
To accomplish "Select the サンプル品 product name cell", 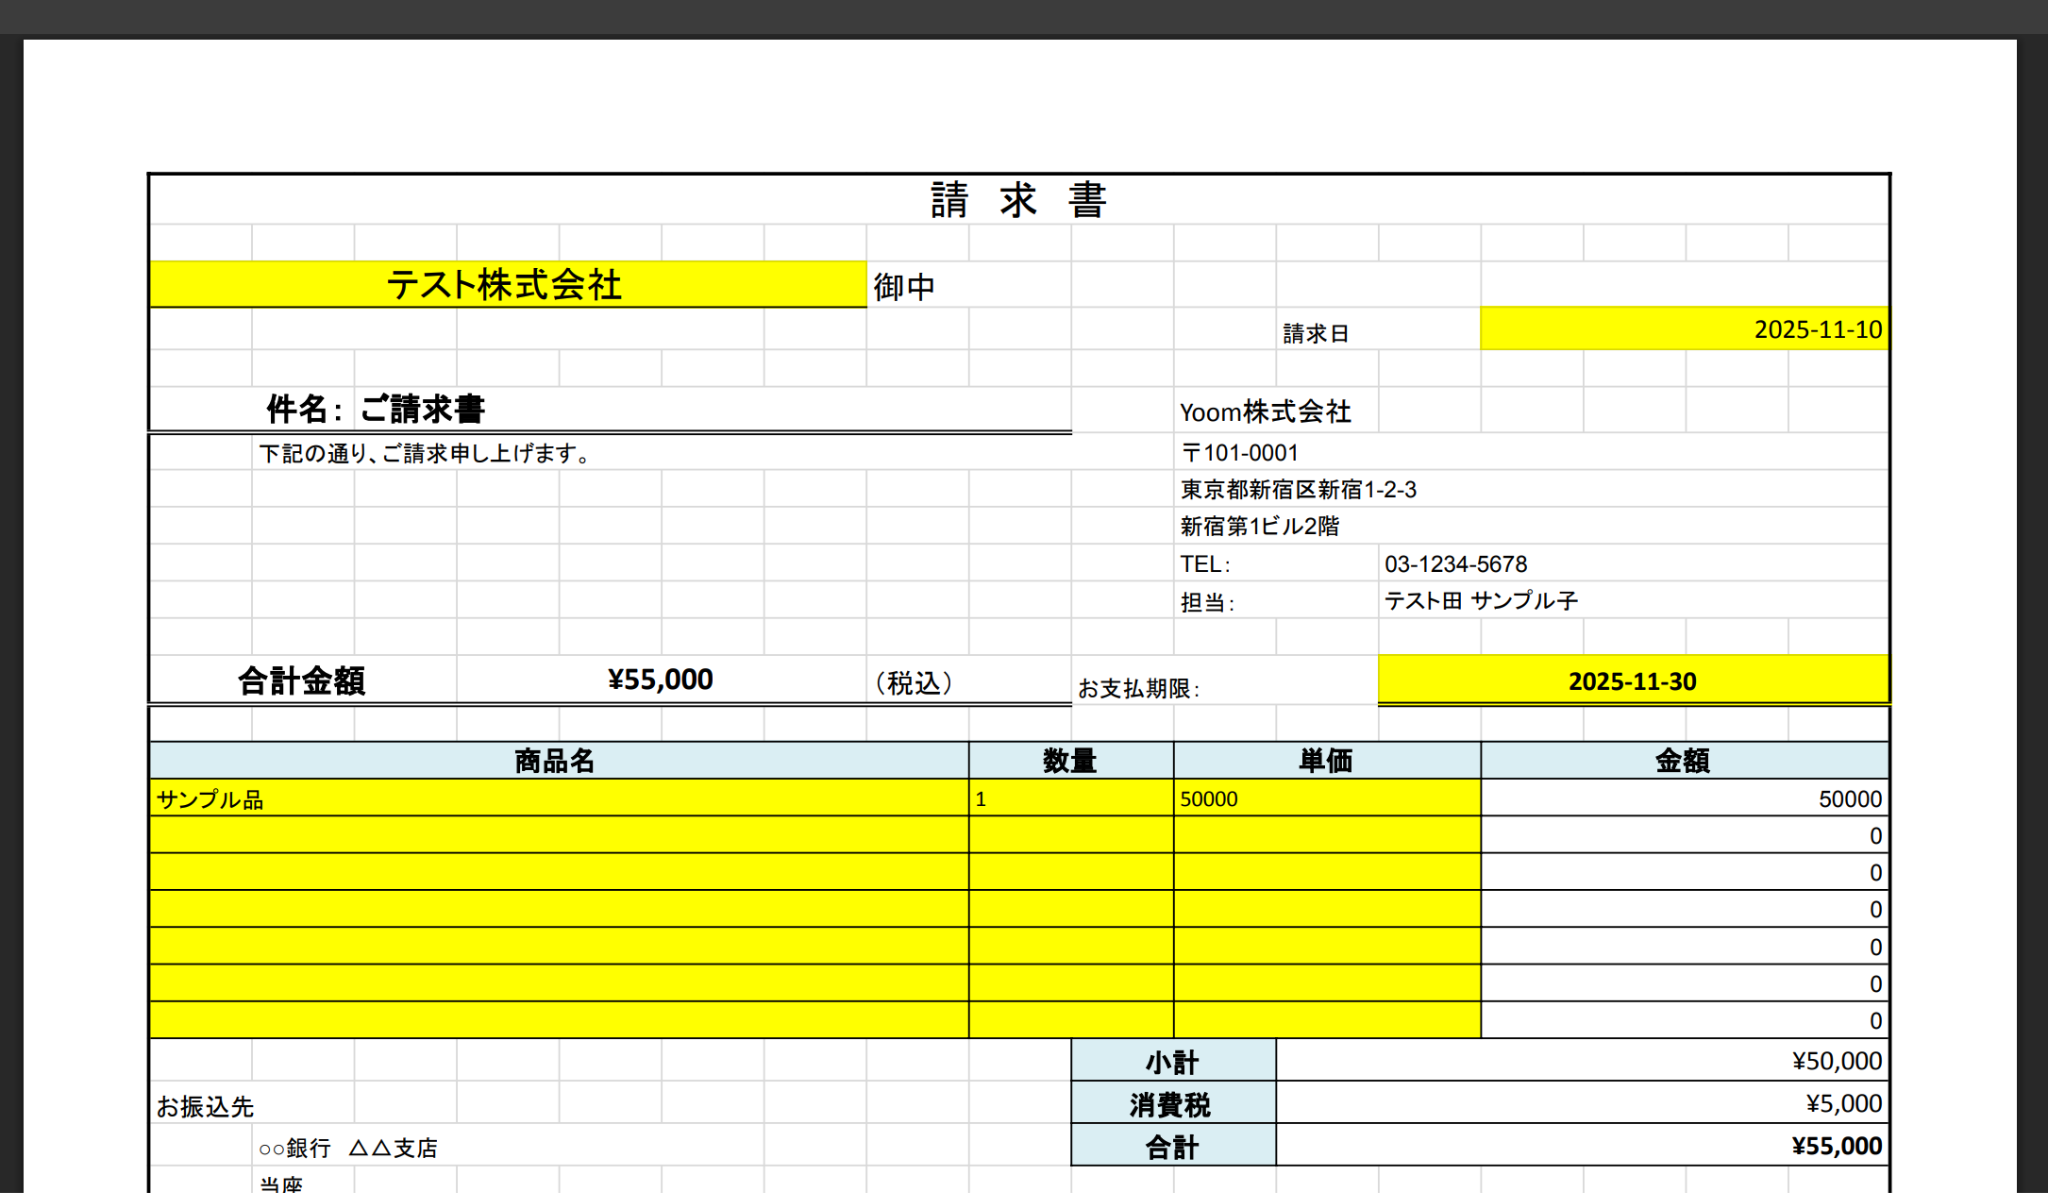I will (x=558, y=799).
